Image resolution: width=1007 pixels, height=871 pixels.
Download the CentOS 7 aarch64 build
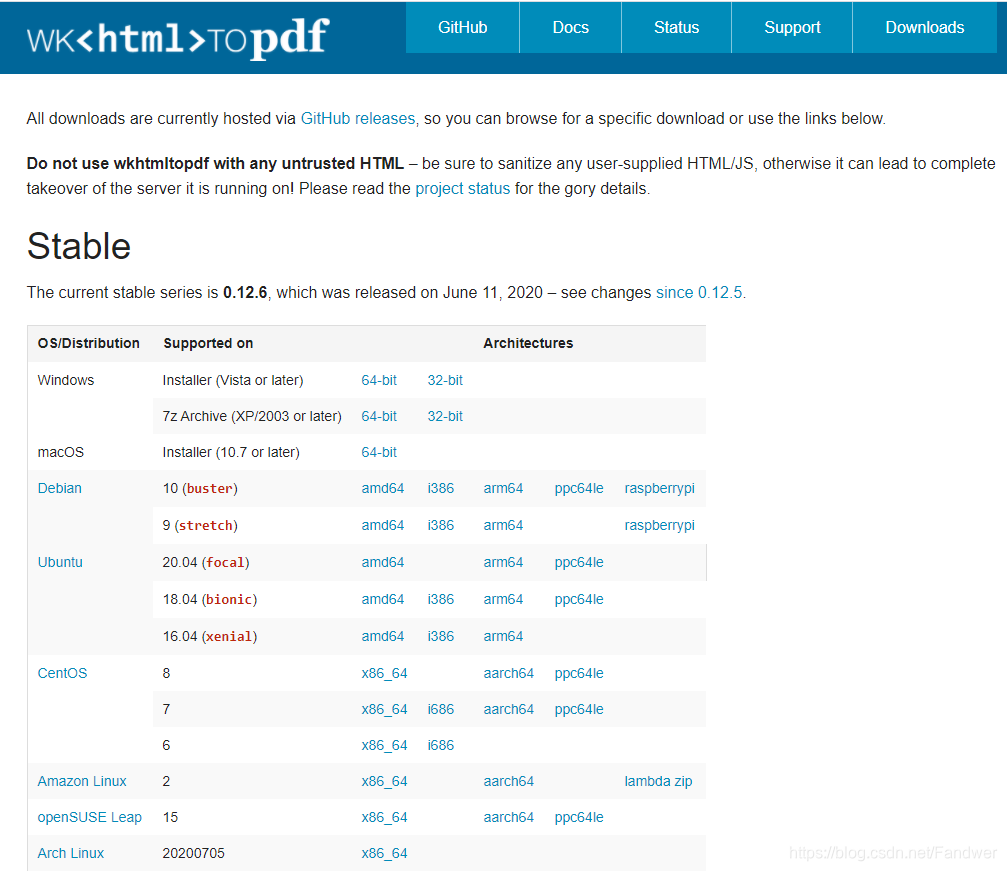[x=509, y=709]
